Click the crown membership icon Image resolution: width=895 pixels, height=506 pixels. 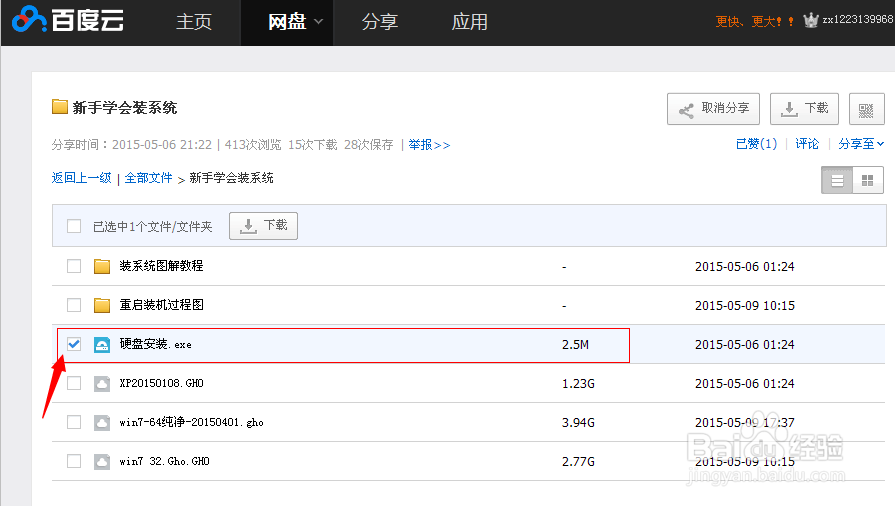point(811,21)
